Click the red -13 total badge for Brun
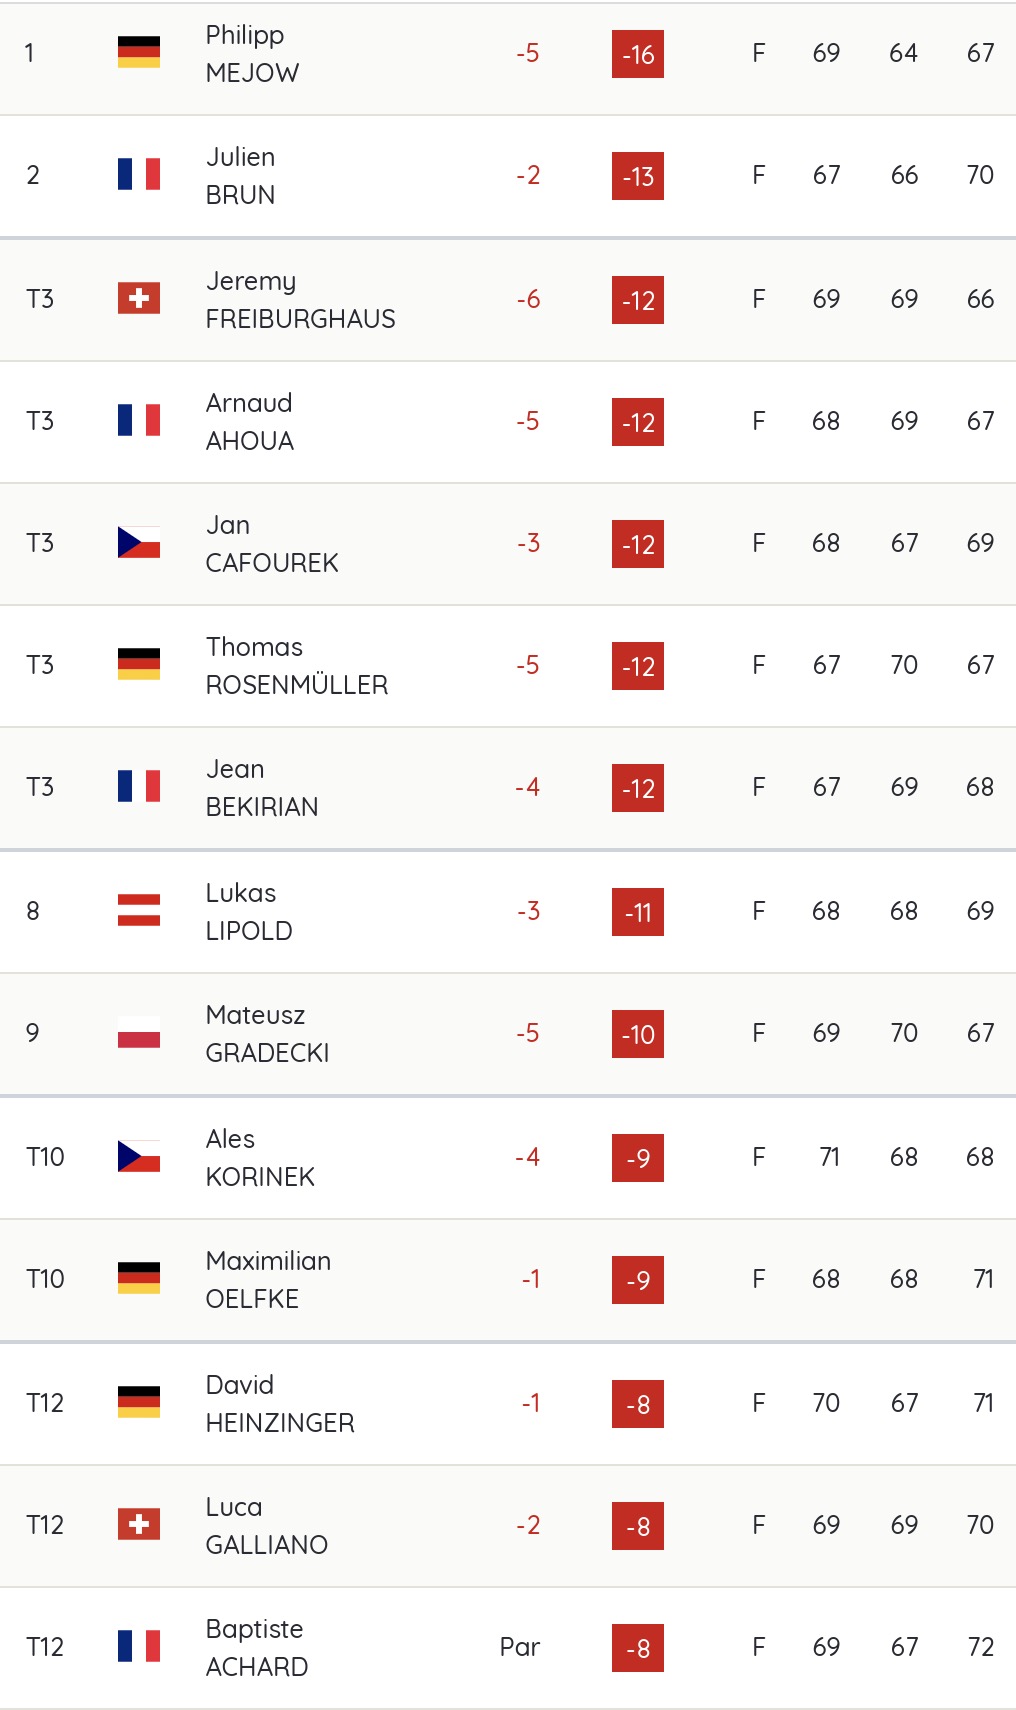Viewport: 1016px width, 1710px height. (x=638, y=176)
